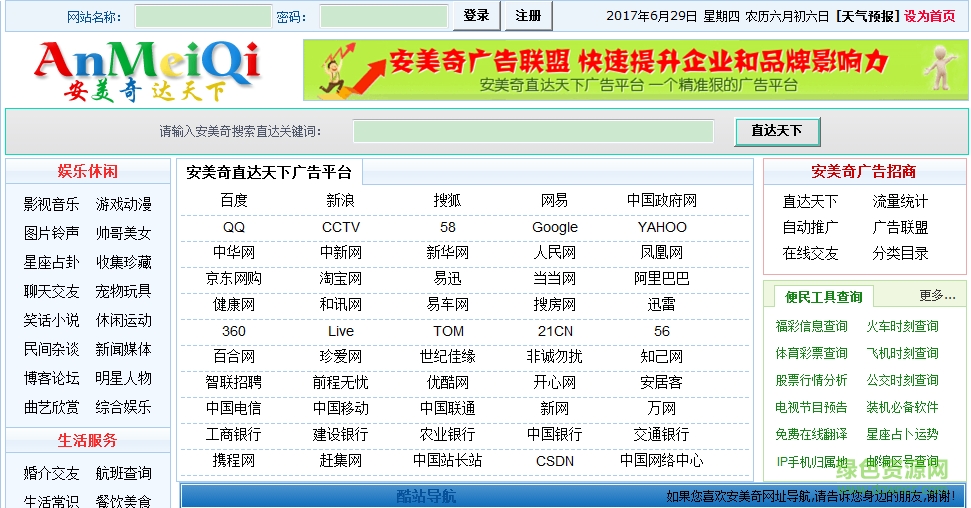971x508 pixels.
Task: Open 分类目录 link
Action: pos(900,254)
